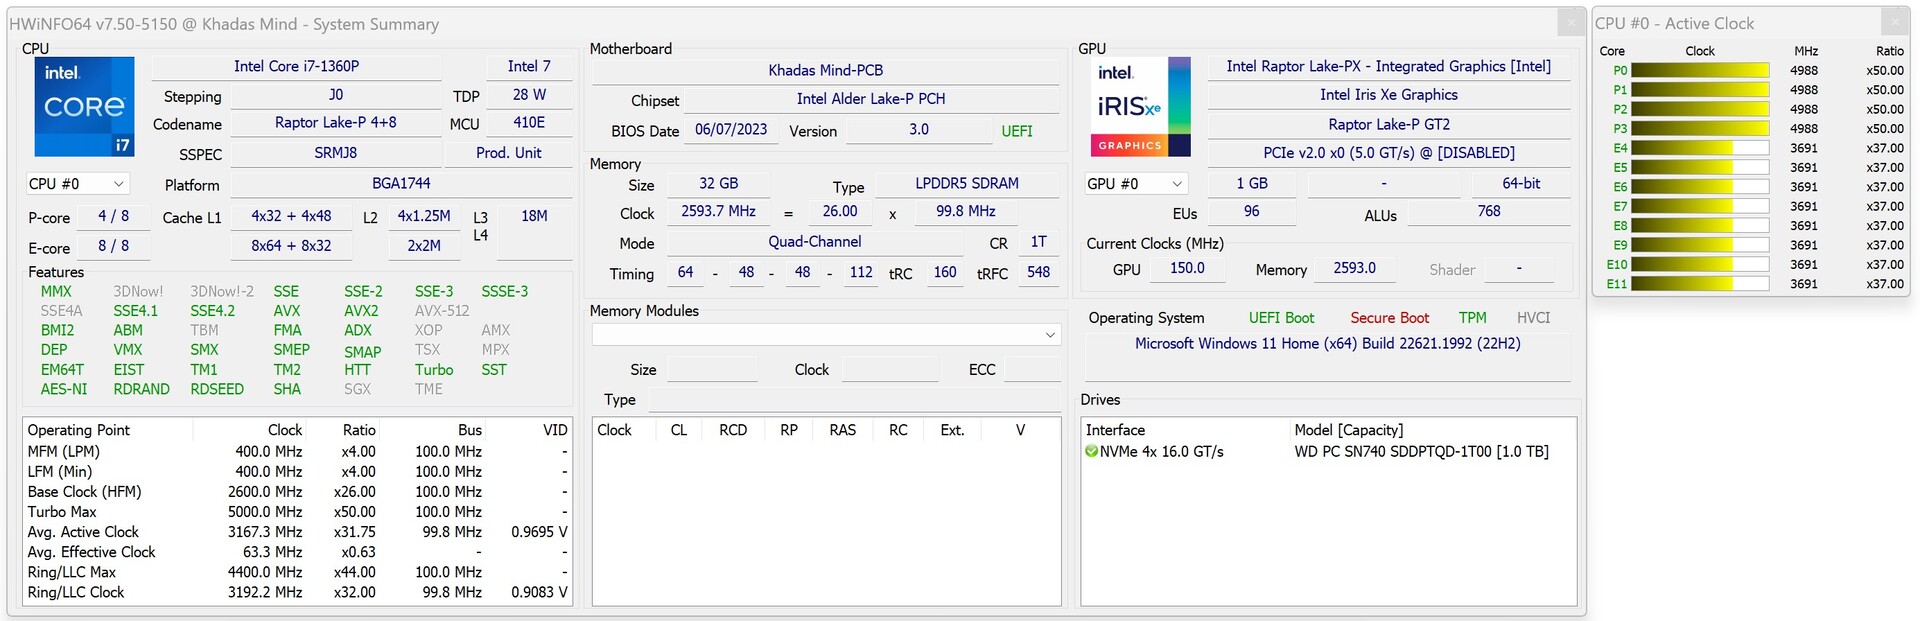Click the memory modules RCD column header
Screen dimensions: 1920x621
[733, 430]
